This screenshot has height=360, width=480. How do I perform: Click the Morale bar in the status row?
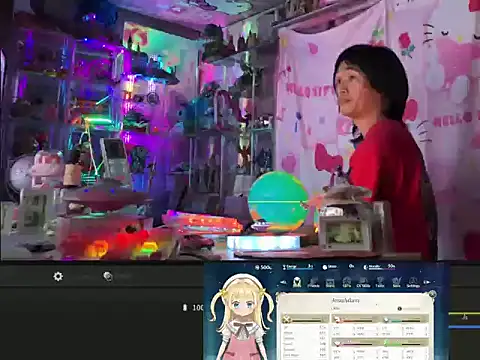tap(379, 267)
